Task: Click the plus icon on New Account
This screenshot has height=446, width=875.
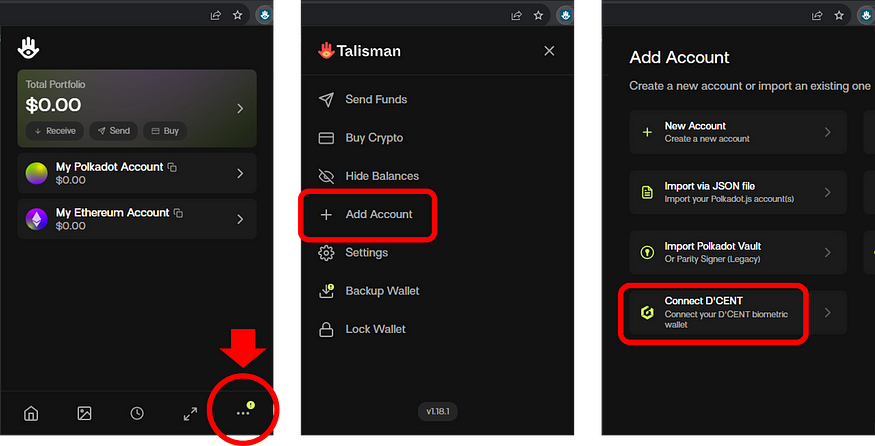Action: [x=647, y=132]
